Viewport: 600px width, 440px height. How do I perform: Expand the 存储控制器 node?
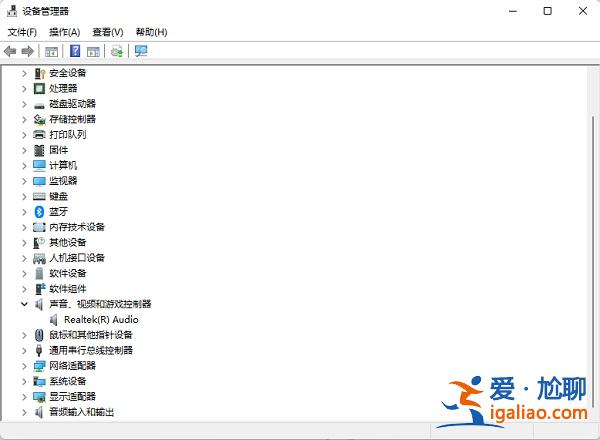click(24, 119)
